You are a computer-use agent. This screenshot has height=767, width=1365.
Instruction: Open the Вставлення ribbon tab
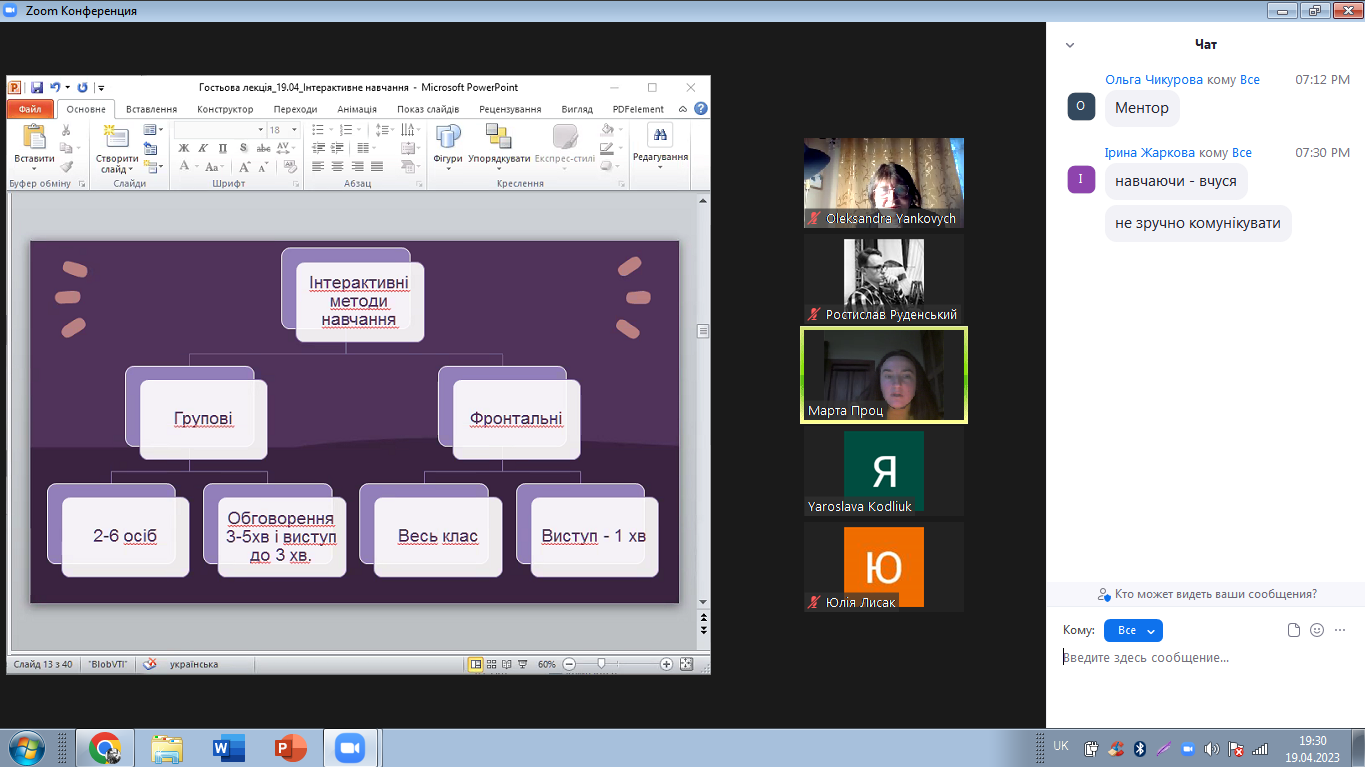[152, 109]
